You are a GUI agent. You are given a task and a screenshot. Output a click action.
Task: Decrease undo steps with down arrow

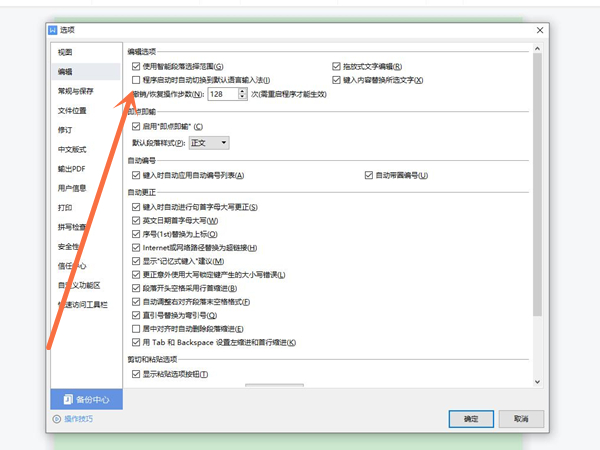tap(243, 97)
